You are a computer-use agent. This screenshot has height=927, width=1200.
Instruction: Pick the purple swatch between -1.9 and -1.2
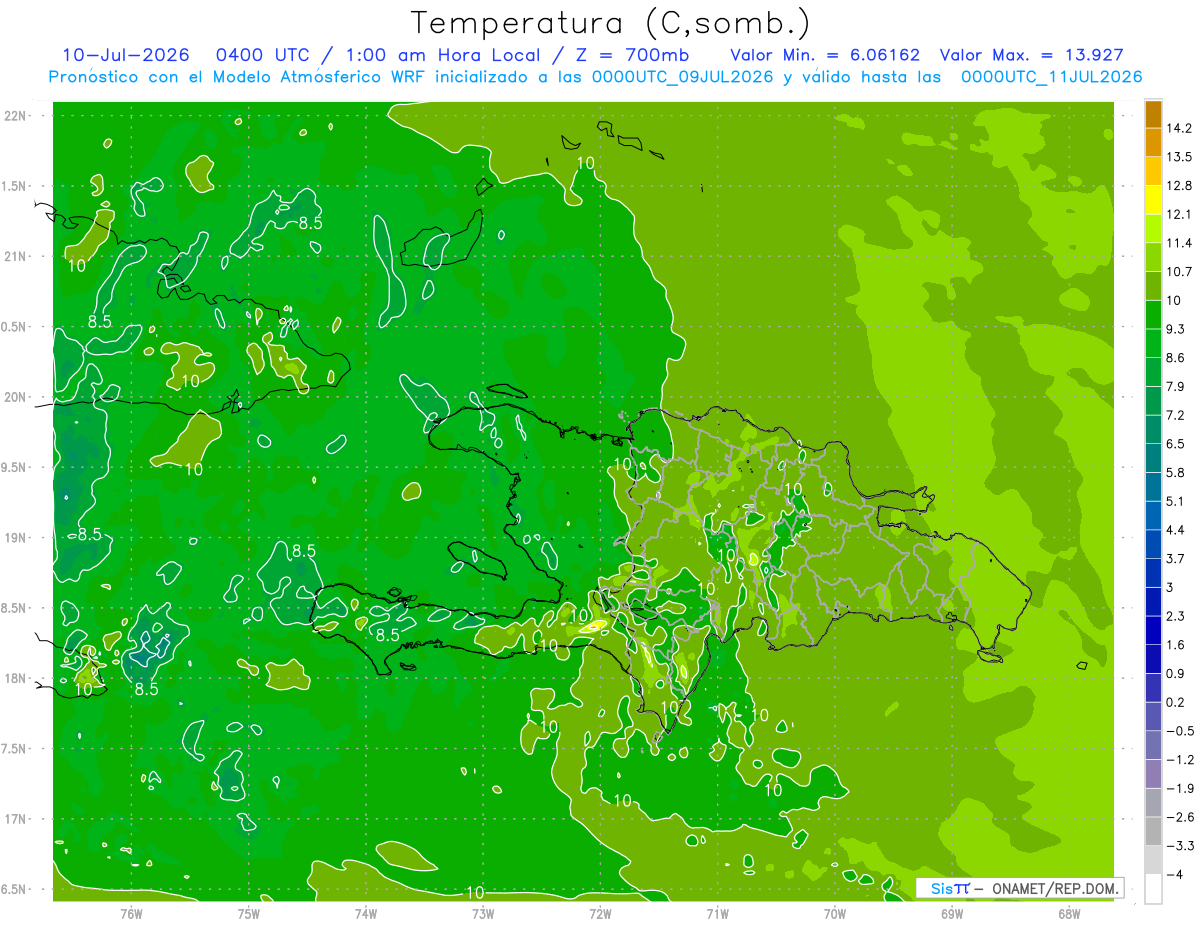click(x=1153, y=774)
